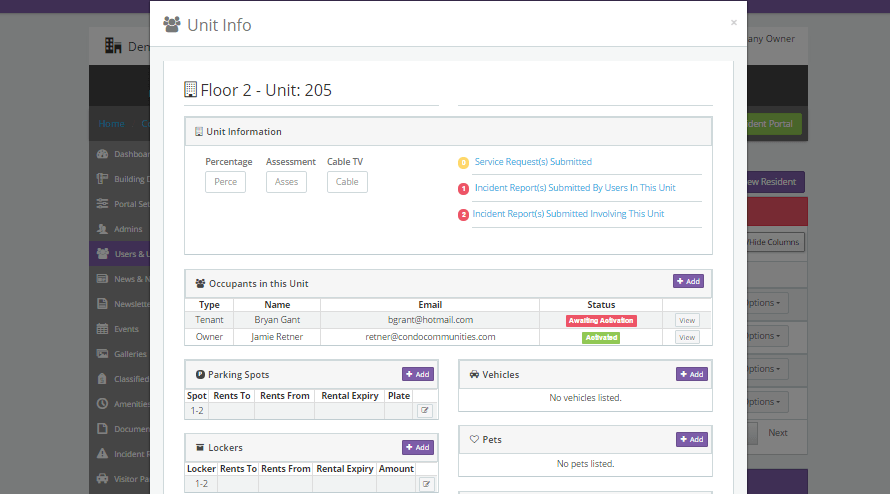Click the Percentage input field

pyautogui.click(x=225, y=182)
